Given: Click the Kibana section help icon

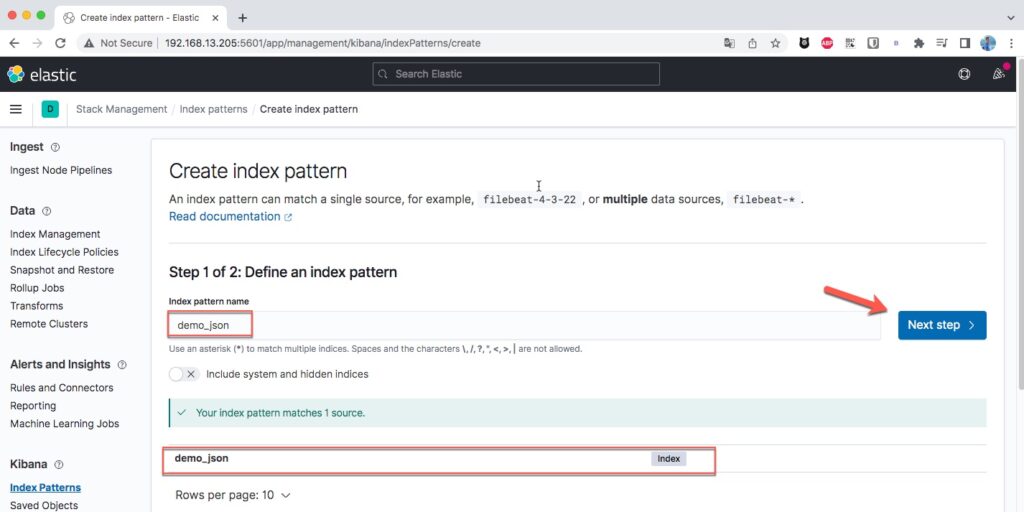Looking at the screenshot, I should pos(59,465).
